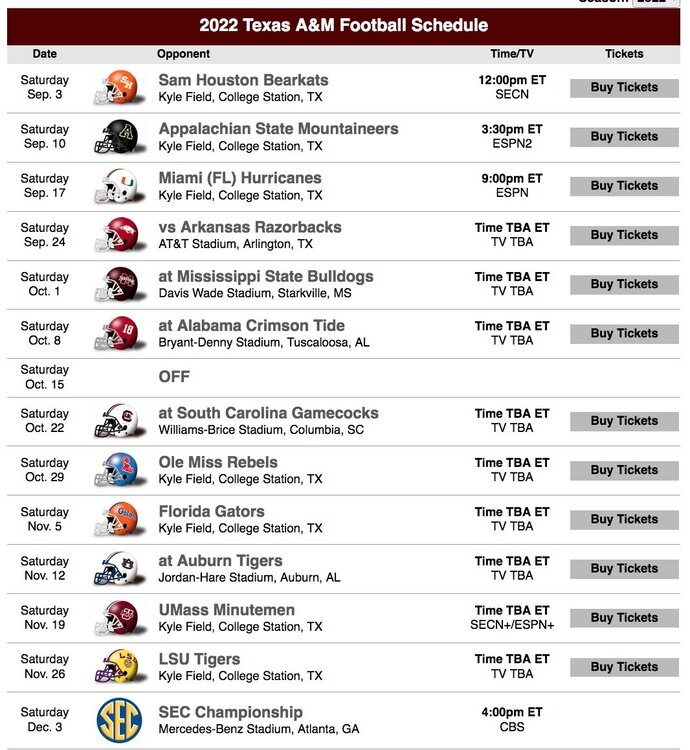Click the Miami Hurricanes helmet icon
Screen dimensions: 690x750
coord(116,186)
